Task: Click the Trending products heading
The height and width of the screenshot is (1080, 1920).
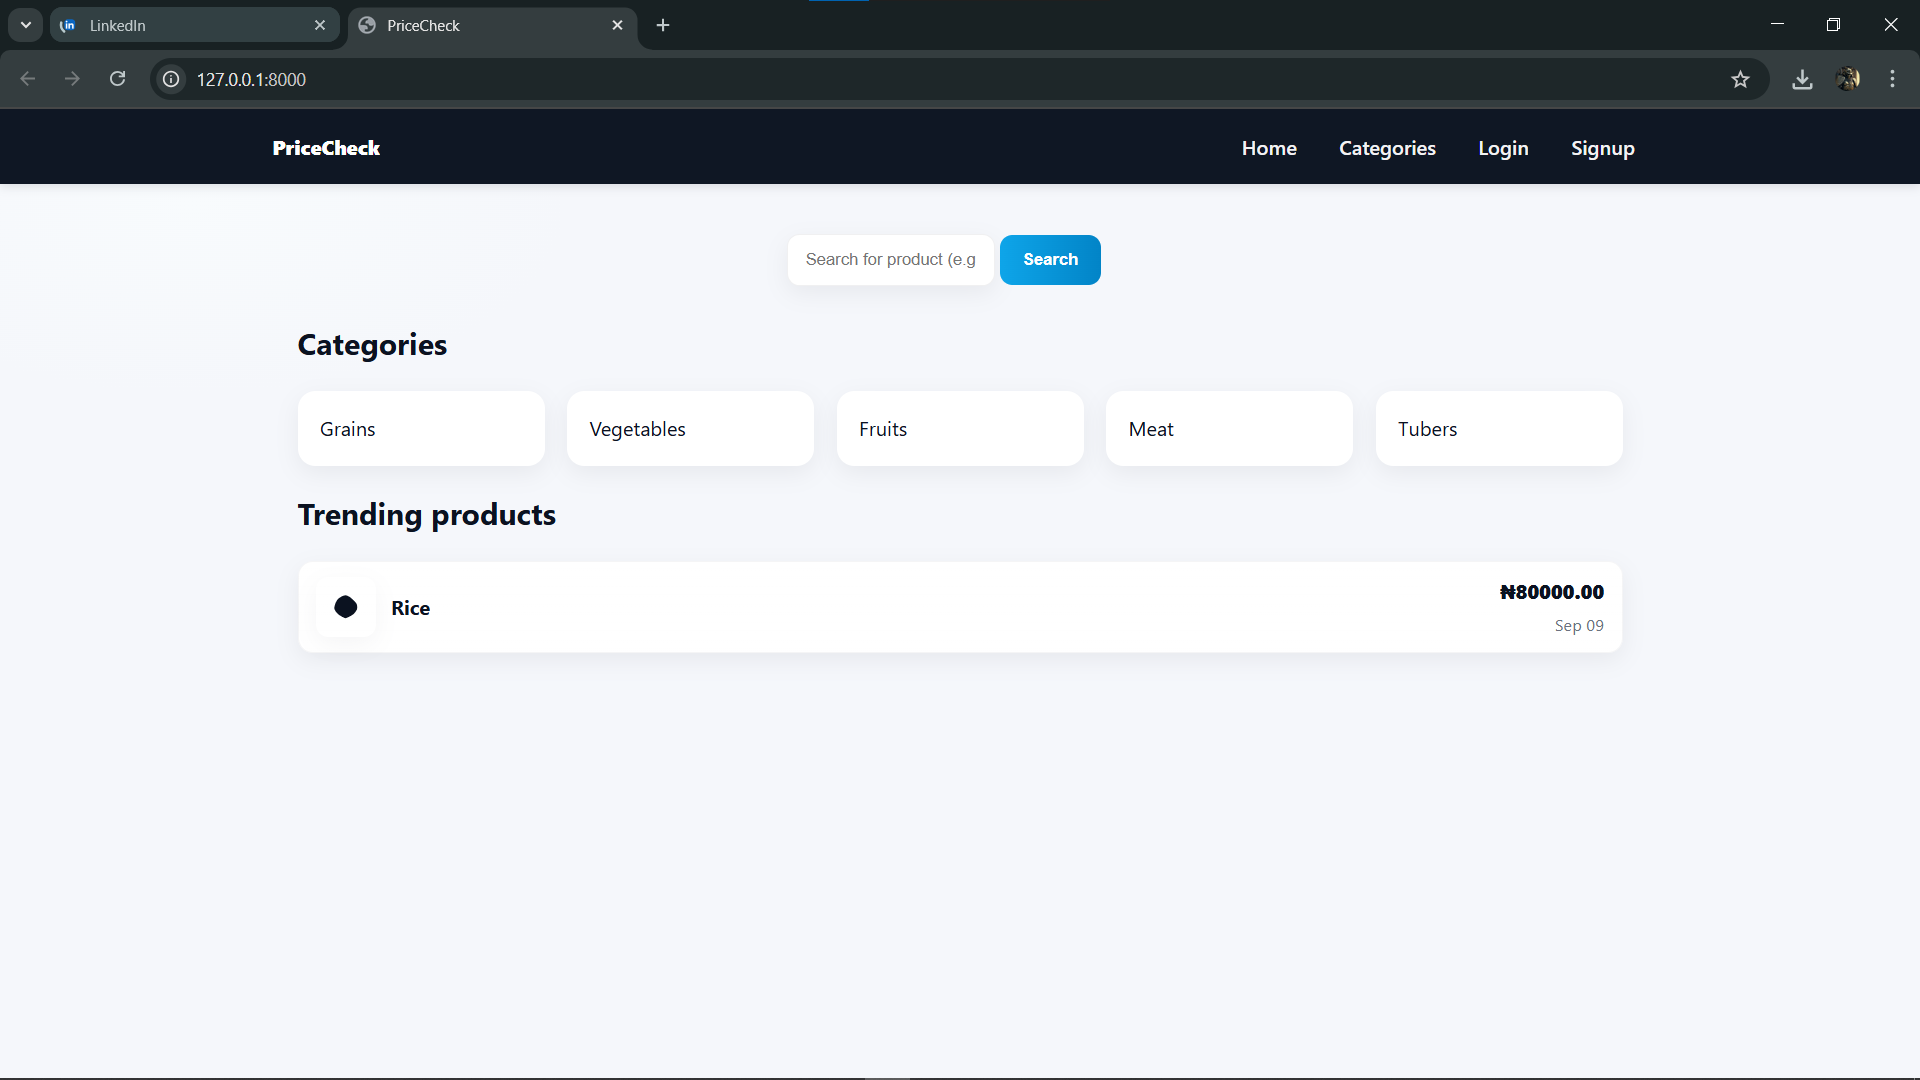Action: pos(427,515)
